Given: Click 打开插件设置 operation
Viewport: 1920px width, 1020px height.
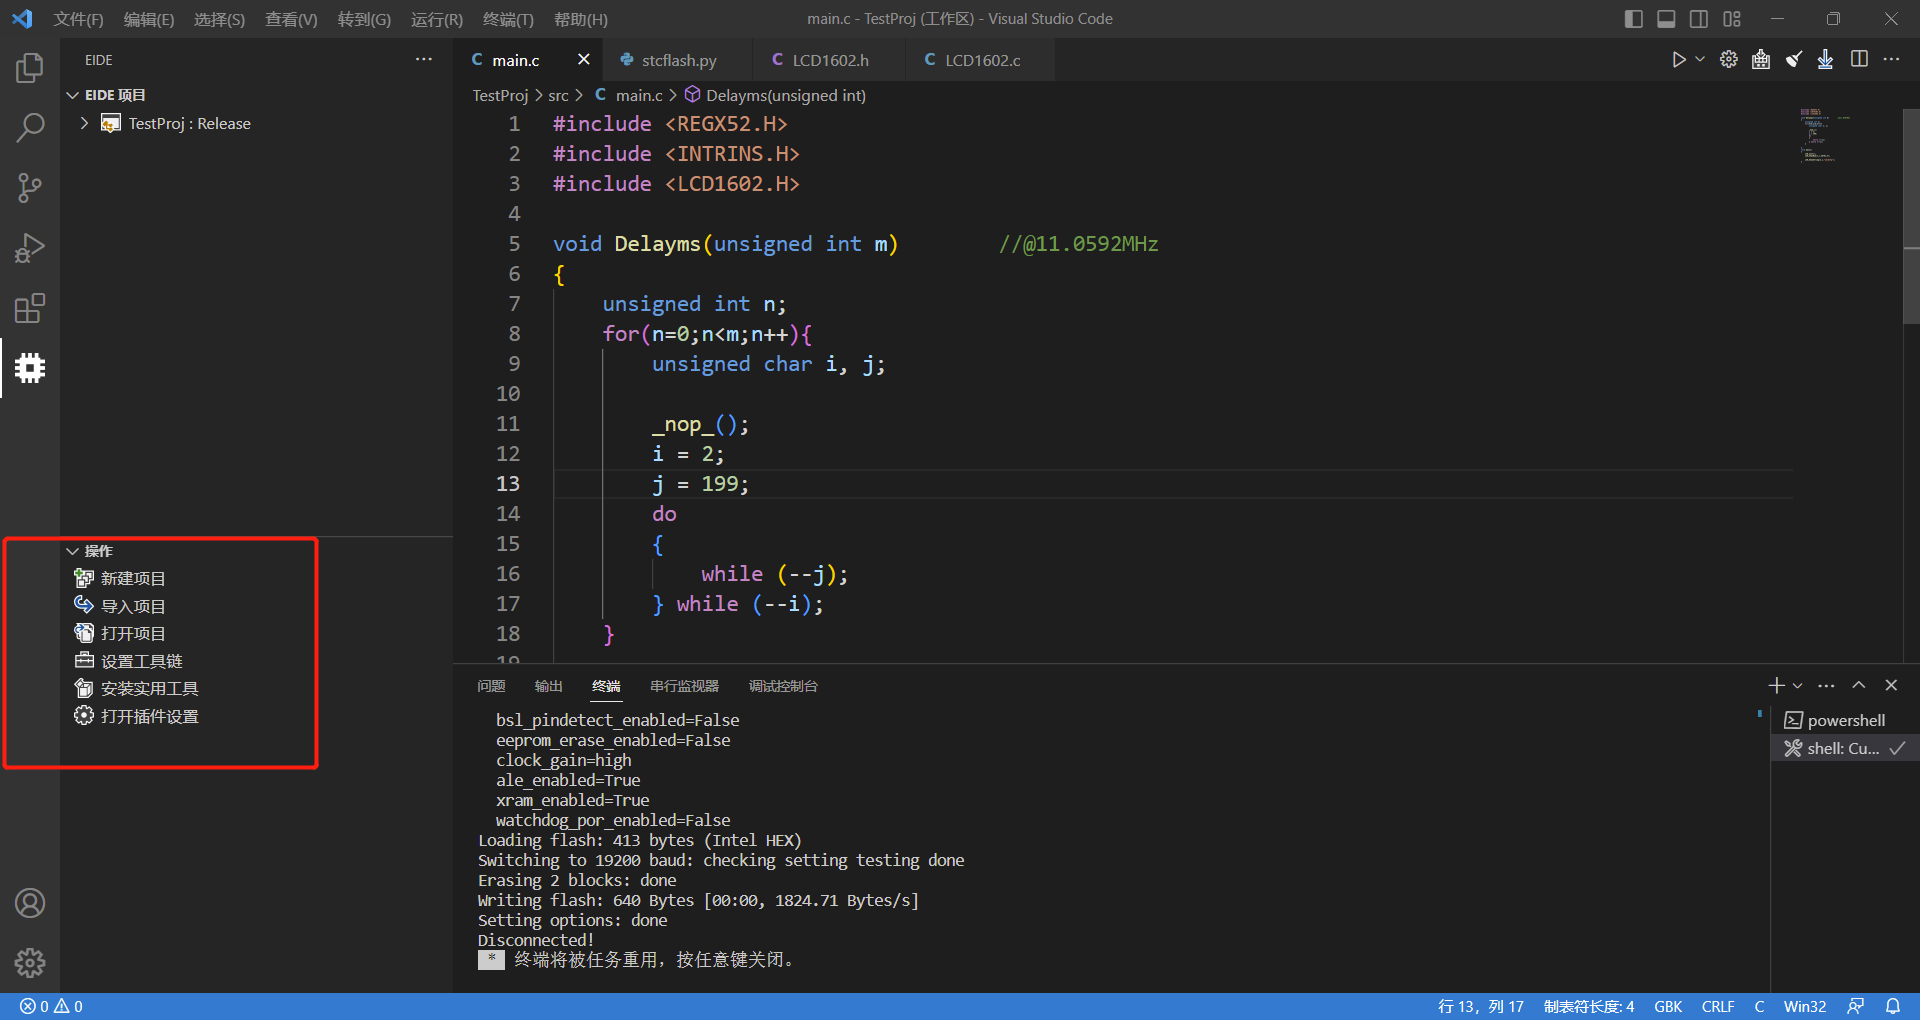Looking at the screenshot, I should [x=149, y=716].
